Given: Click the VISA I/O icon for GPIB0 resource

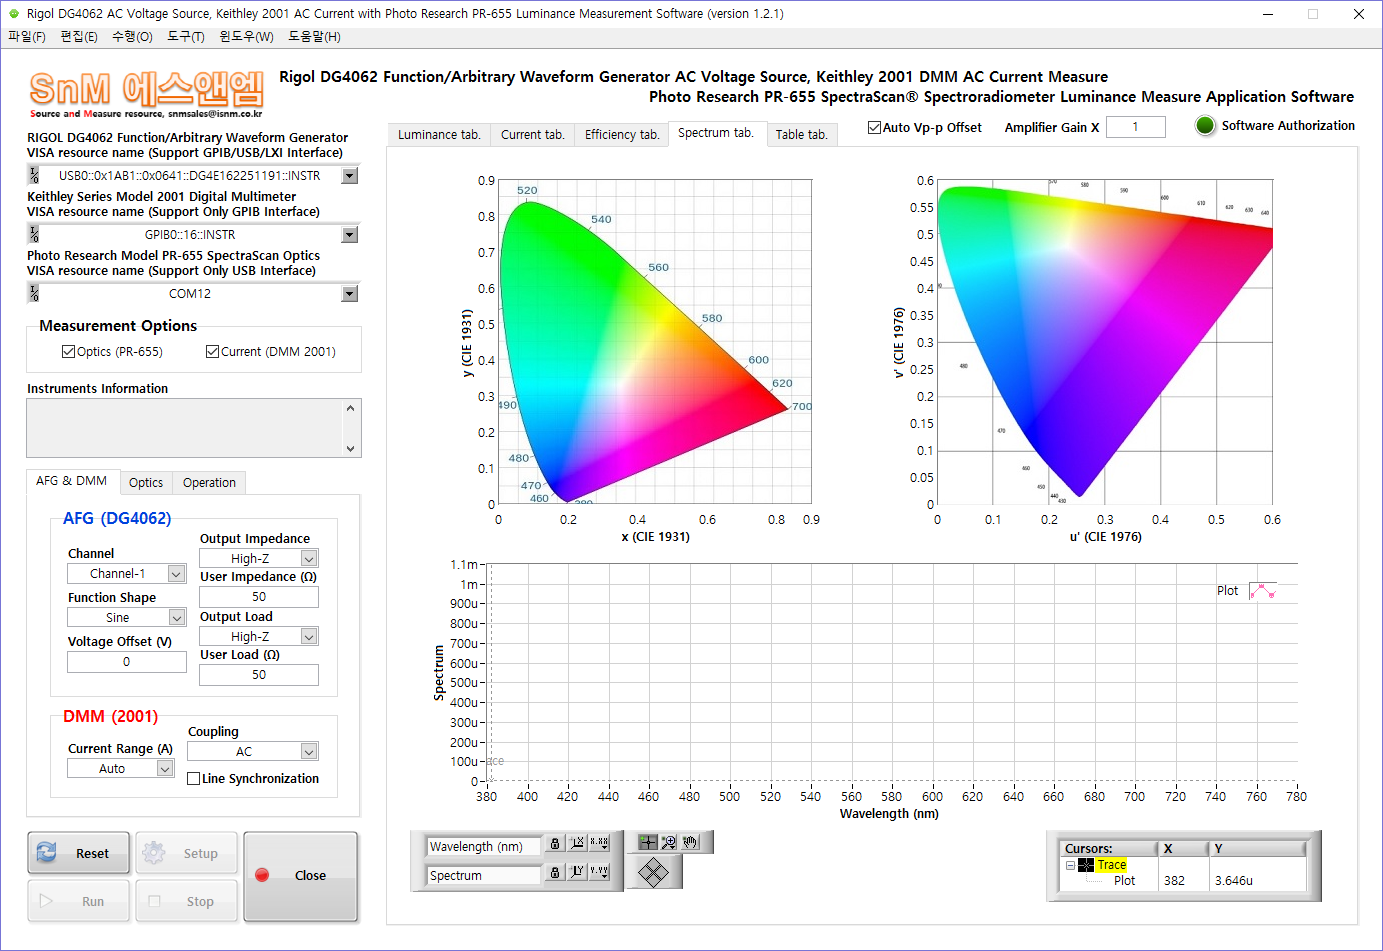Looking at the screenshot, I should (x=34, y=234).
